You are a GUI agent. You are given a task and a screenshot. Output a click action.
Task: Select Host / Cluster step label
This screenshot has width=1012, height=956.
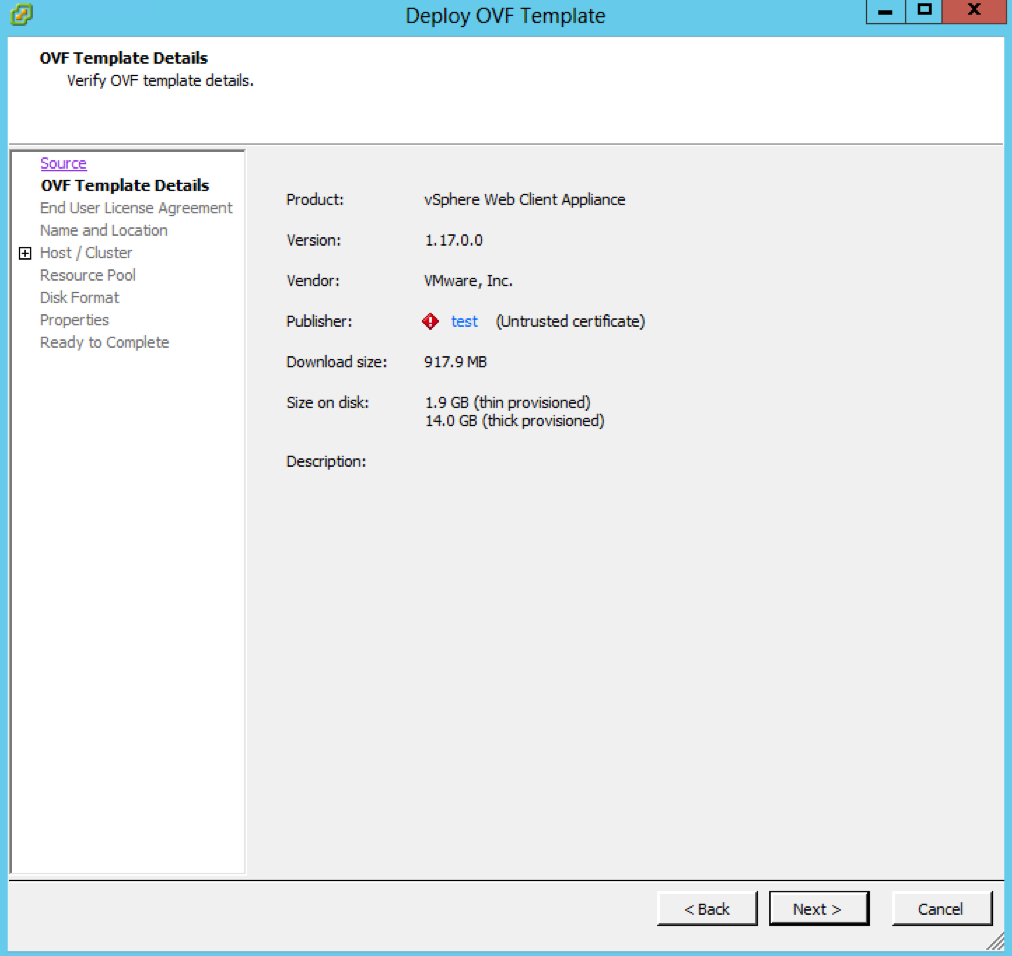pyautogui.click(x=86, y=253)
